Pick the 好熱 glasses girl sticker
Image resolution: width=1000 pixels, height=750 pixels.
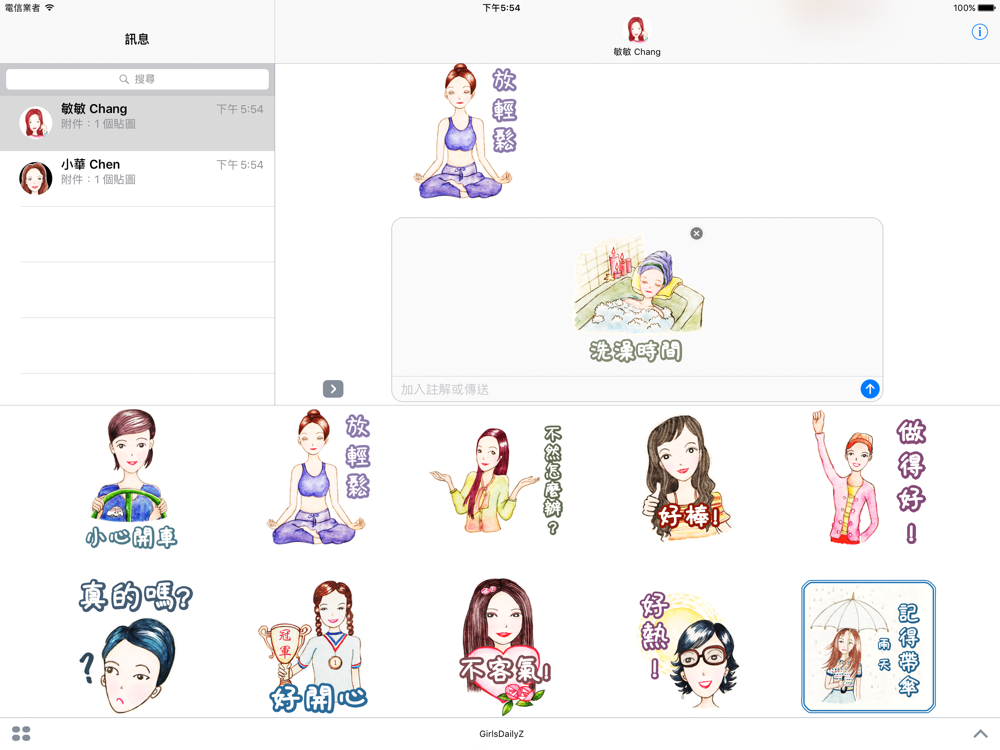tap(689, 649)
